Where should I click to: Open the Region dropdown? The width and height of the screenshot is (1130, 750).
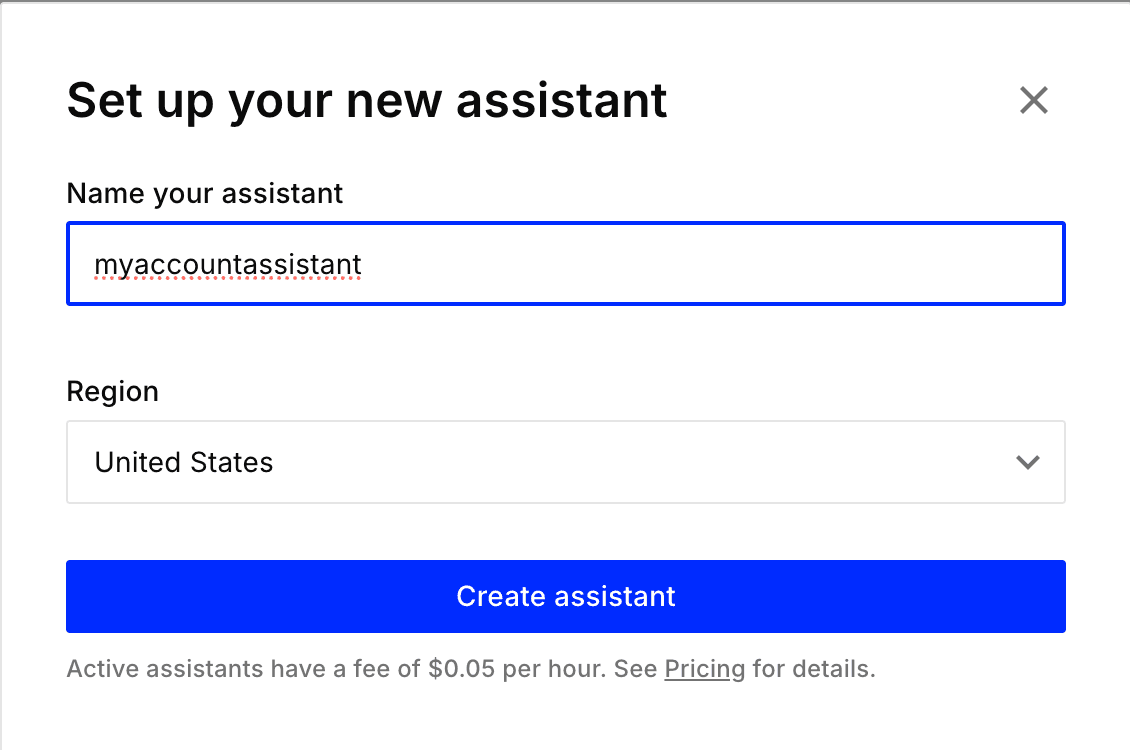[x=565, y=462]
